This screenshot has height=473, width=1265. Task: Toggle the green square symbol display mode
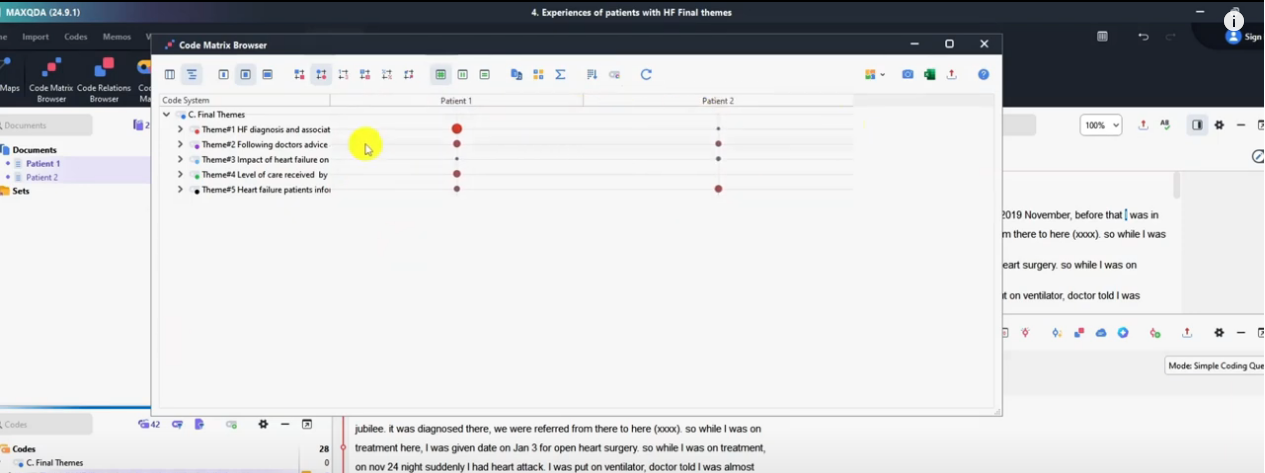pyautogui.click(x=440, y=75)
